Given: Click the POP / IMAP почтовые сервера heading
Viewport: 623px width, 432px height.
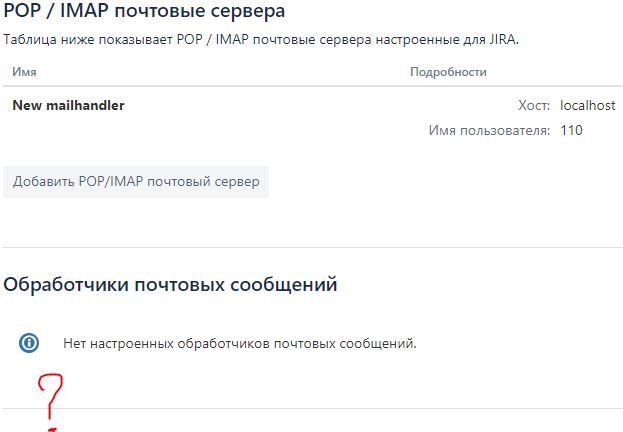Looking at the screenshot, I should pyautogui.click(x=144, y=10).
